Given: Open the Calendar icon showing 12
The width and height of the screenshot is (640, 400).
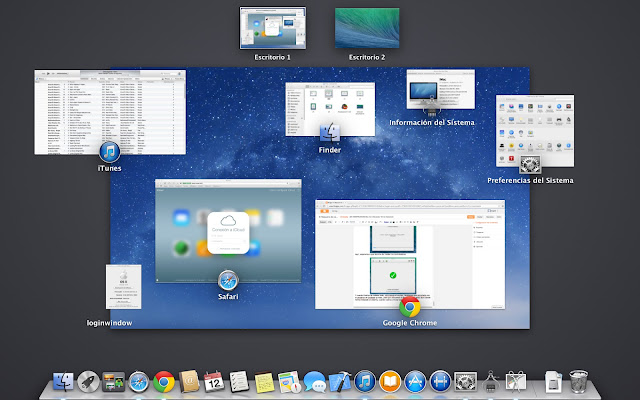Looking at the screenshot, I should [214, 382].
